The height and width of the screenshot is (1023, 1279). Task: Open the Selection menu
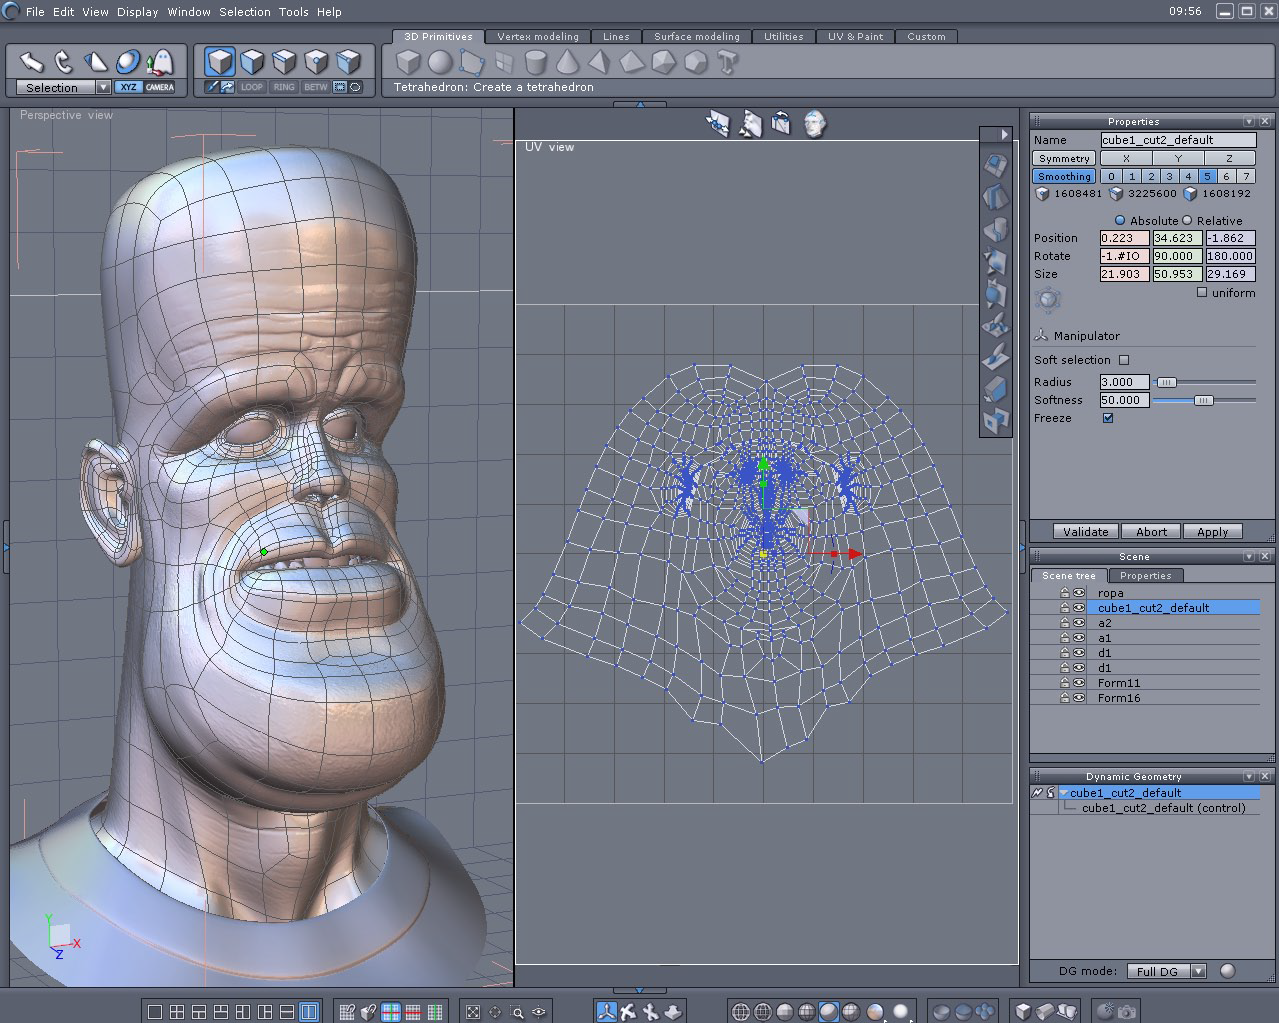pos(245,12)
